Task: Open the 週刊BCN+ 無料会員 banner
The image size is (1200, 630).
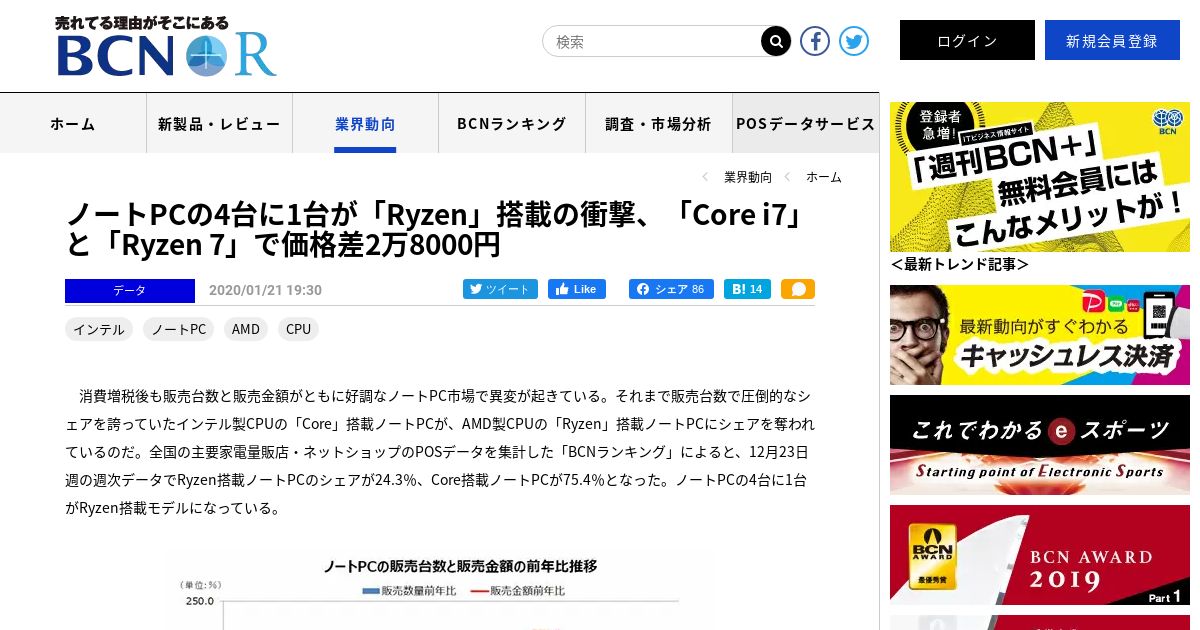Action: click(1040, 177)
